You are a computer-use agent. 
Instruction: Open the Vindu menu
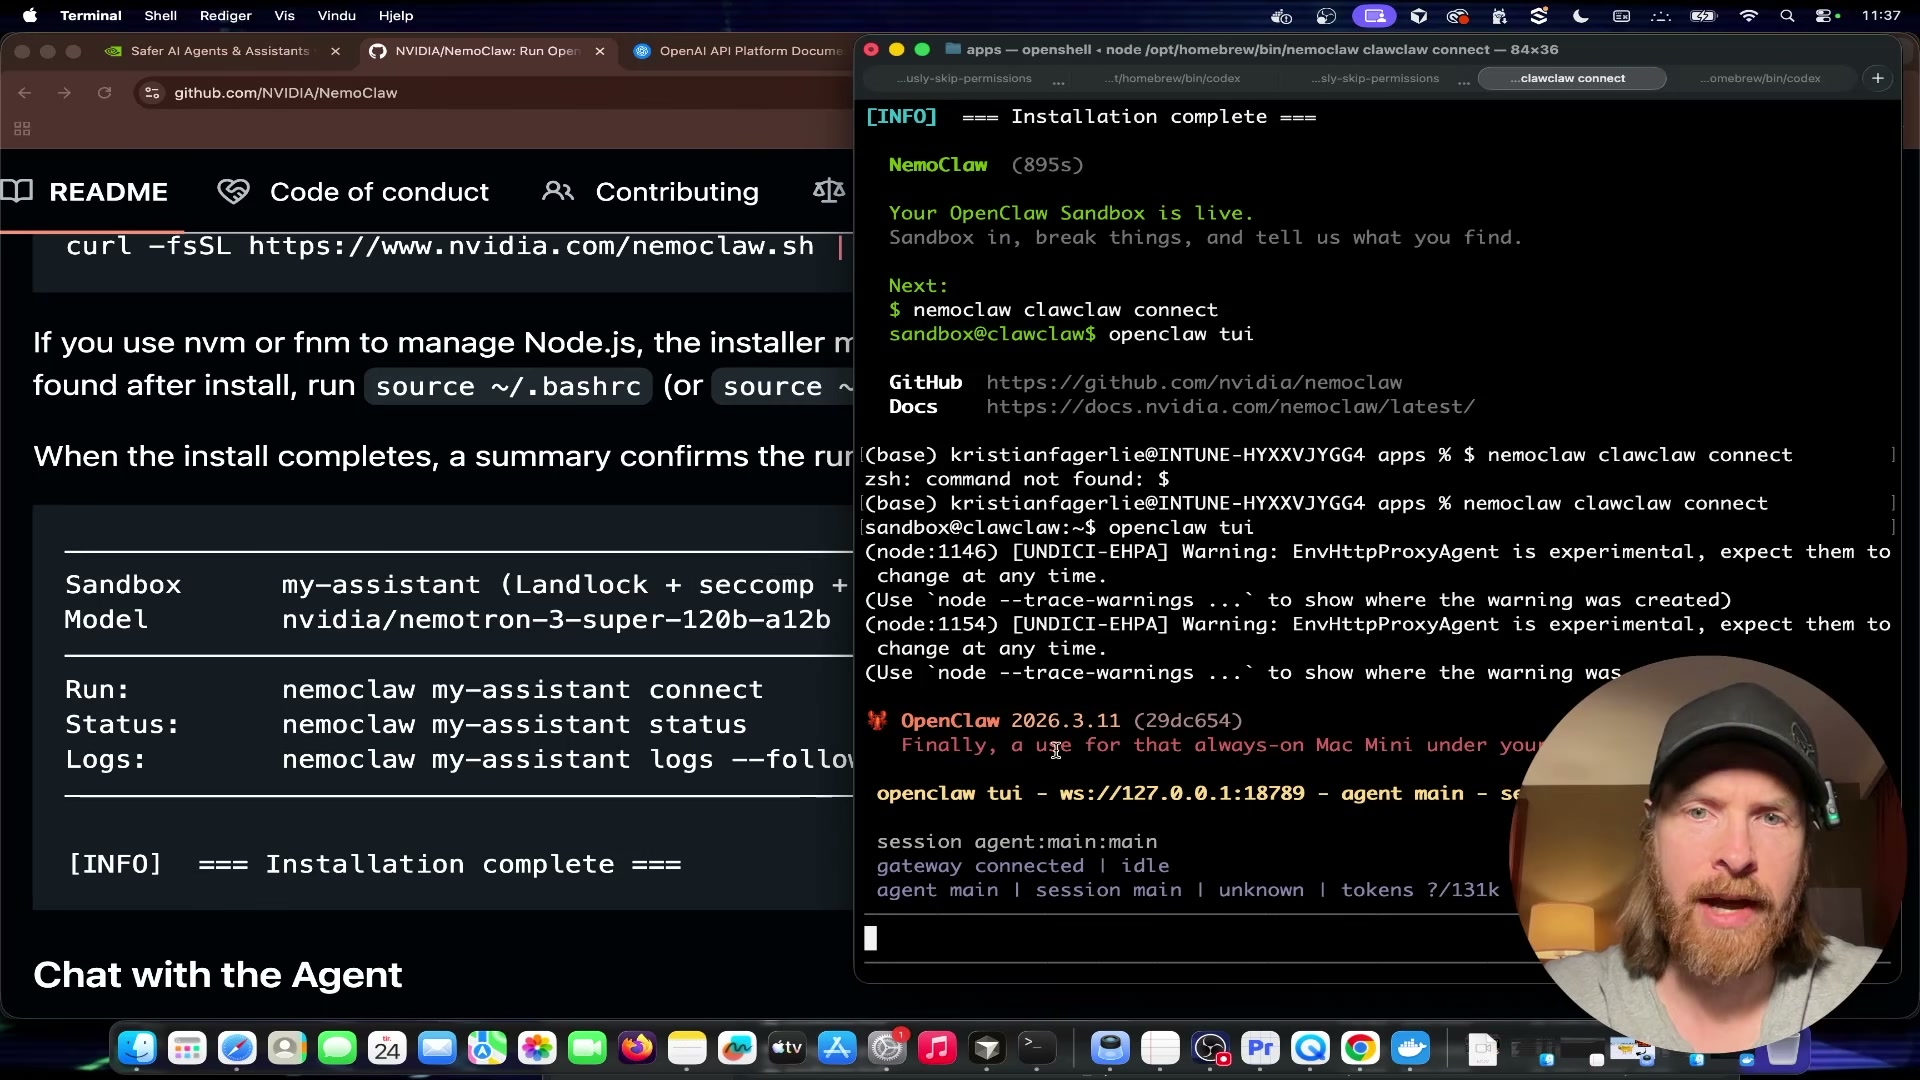pyautogui.click(x=337, y=15)
